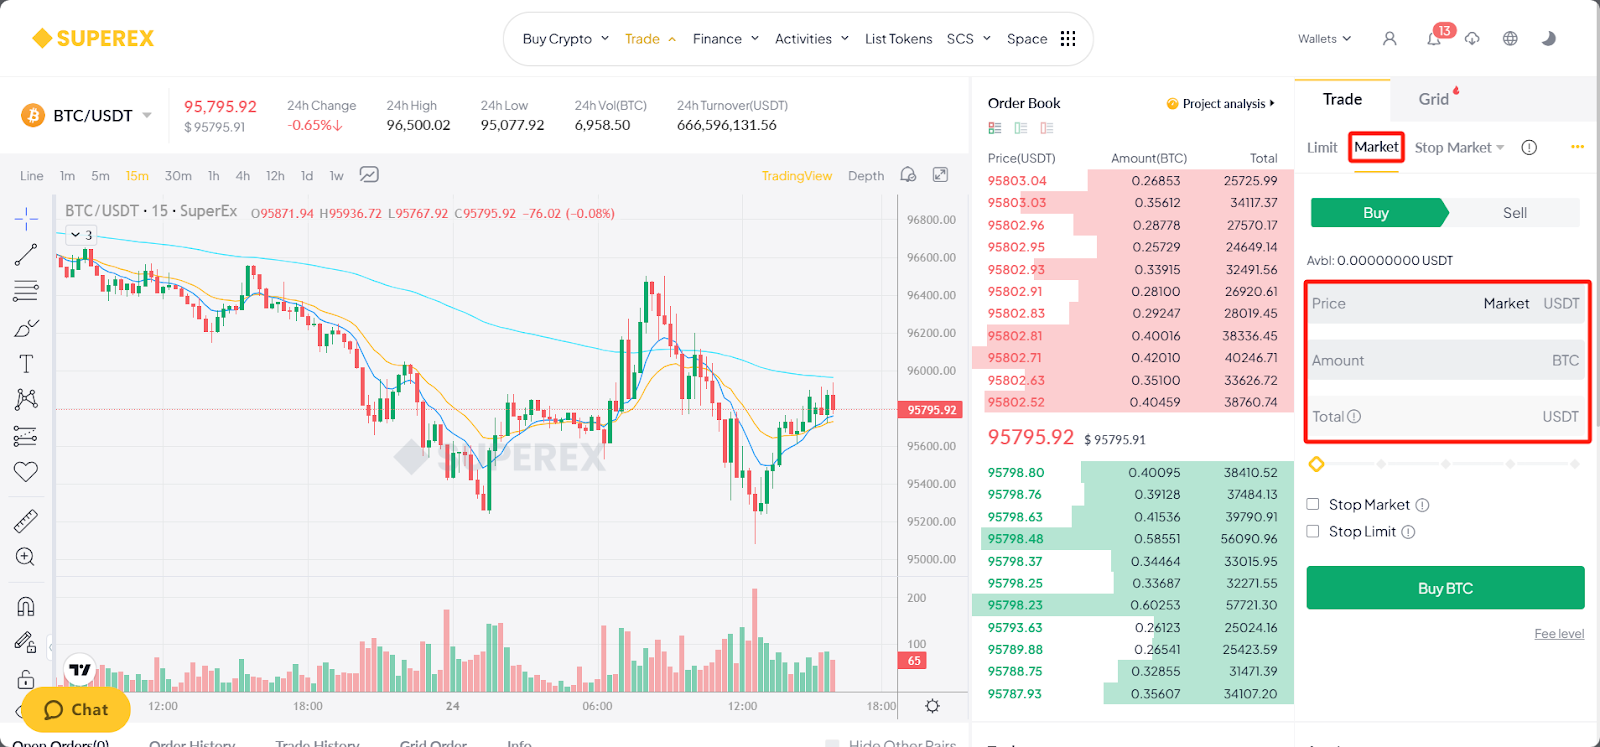Open notifications bell with 13 badge
This screenshot has height=747, width=1600.
pos(1437,37)
